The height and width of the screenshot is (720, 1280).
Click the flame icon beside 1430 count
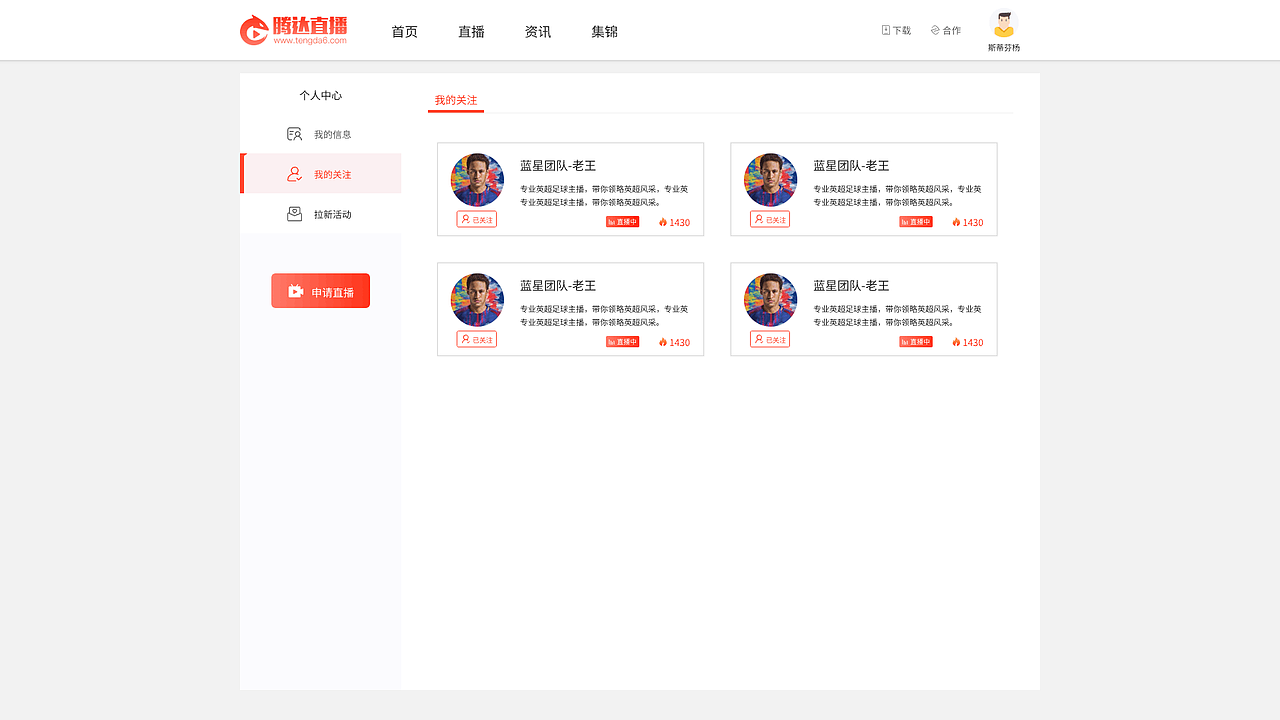661,222
